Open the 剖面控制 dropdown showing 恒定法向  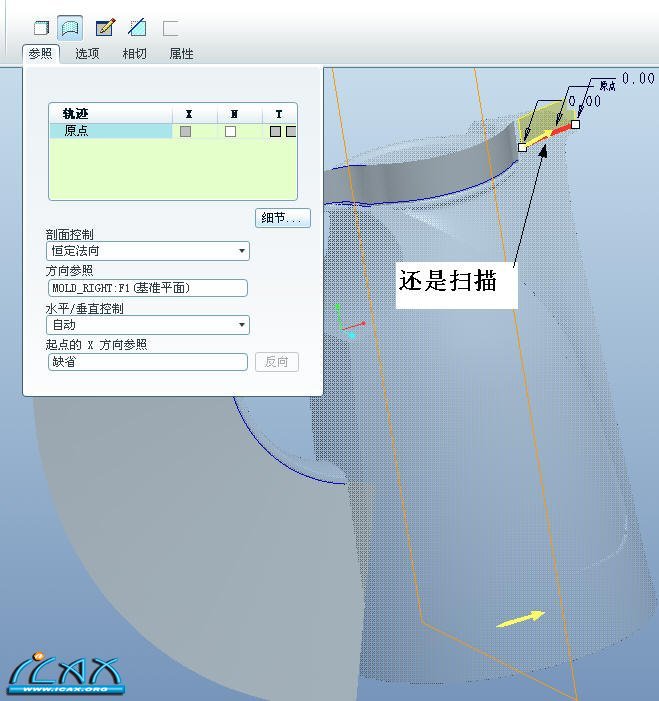point(148,251)
